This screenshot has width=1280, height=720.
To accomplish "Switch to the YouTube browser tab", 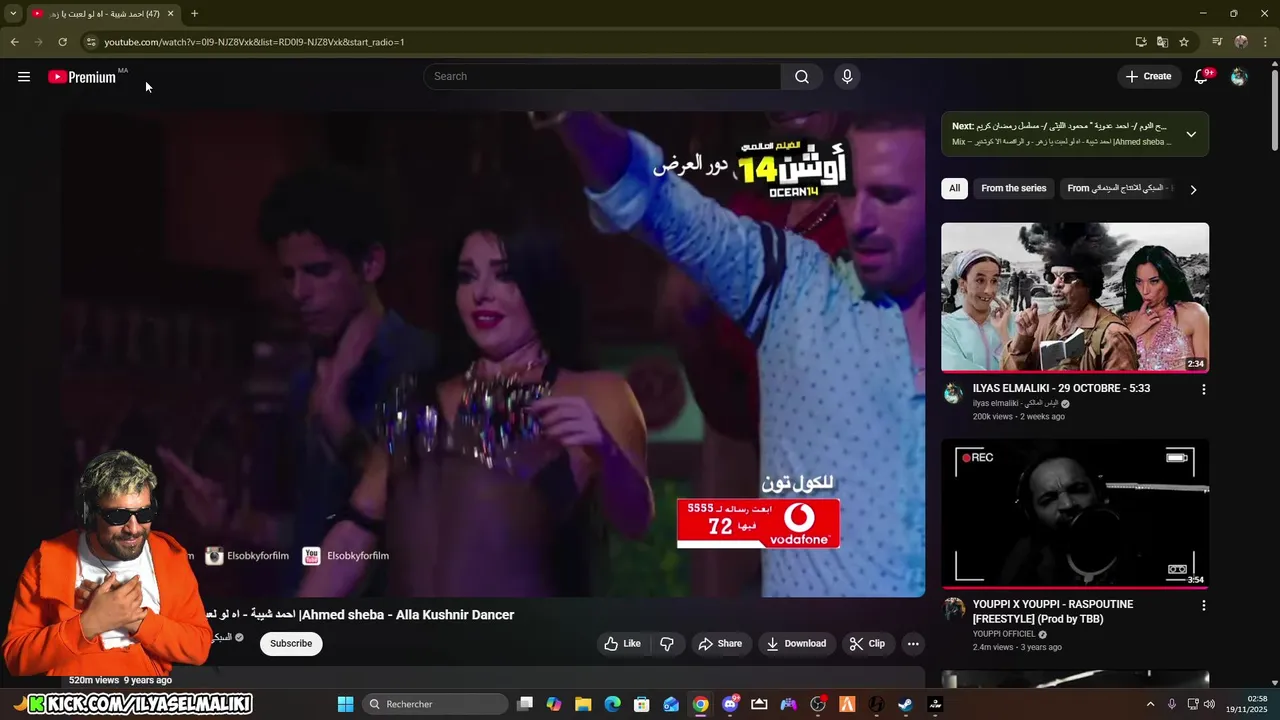I will point(103,14).
